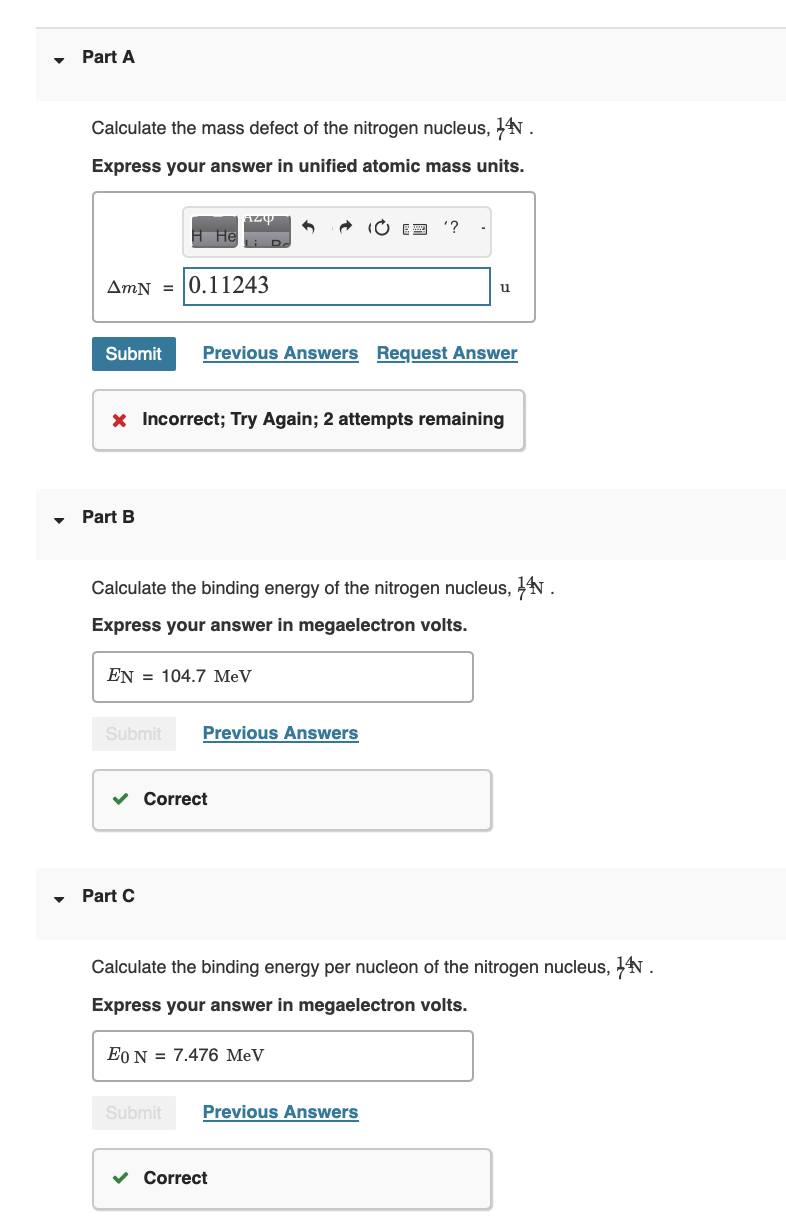Viewport: 786px width, 1222px height.
Task: Open Previous Answers for Part A
Action: click(x=280, y=353)
